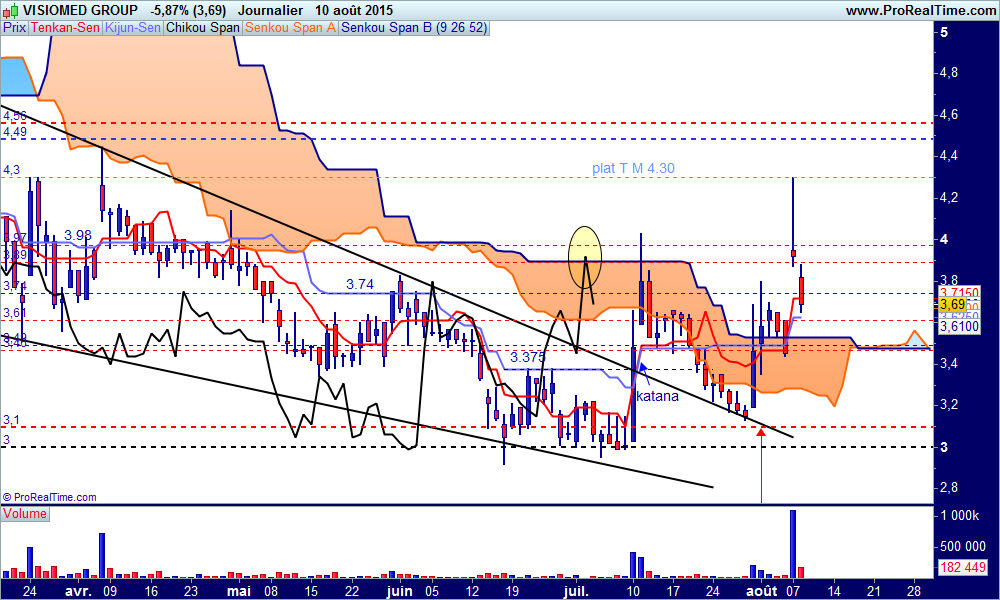Click the 28 date label on time axis
This screenshot has width=1000, height=600.
[x=913, y=590]
